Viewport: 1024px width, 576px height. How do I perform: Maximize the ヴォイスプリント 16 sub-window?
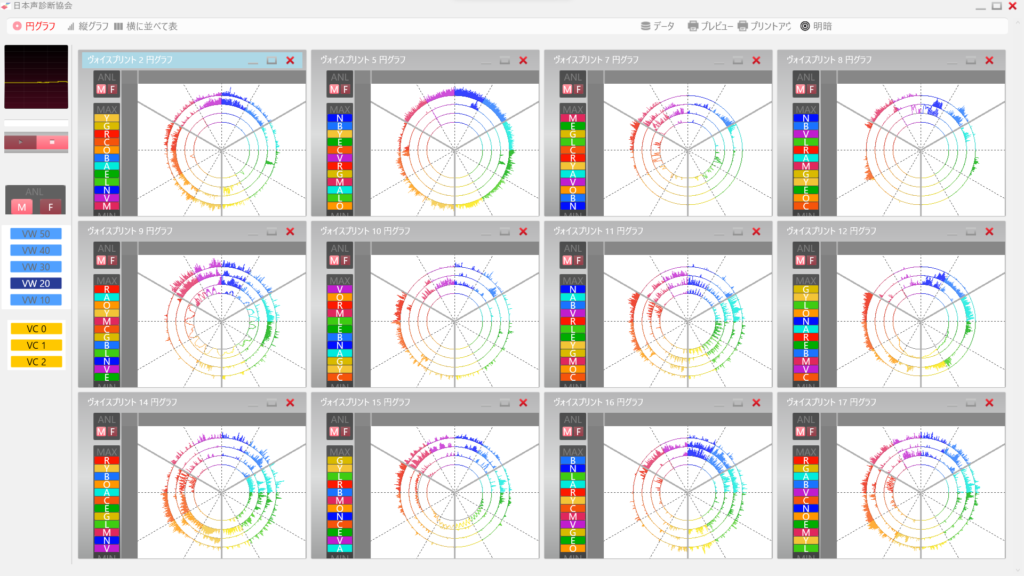click(x=738, y=403)
